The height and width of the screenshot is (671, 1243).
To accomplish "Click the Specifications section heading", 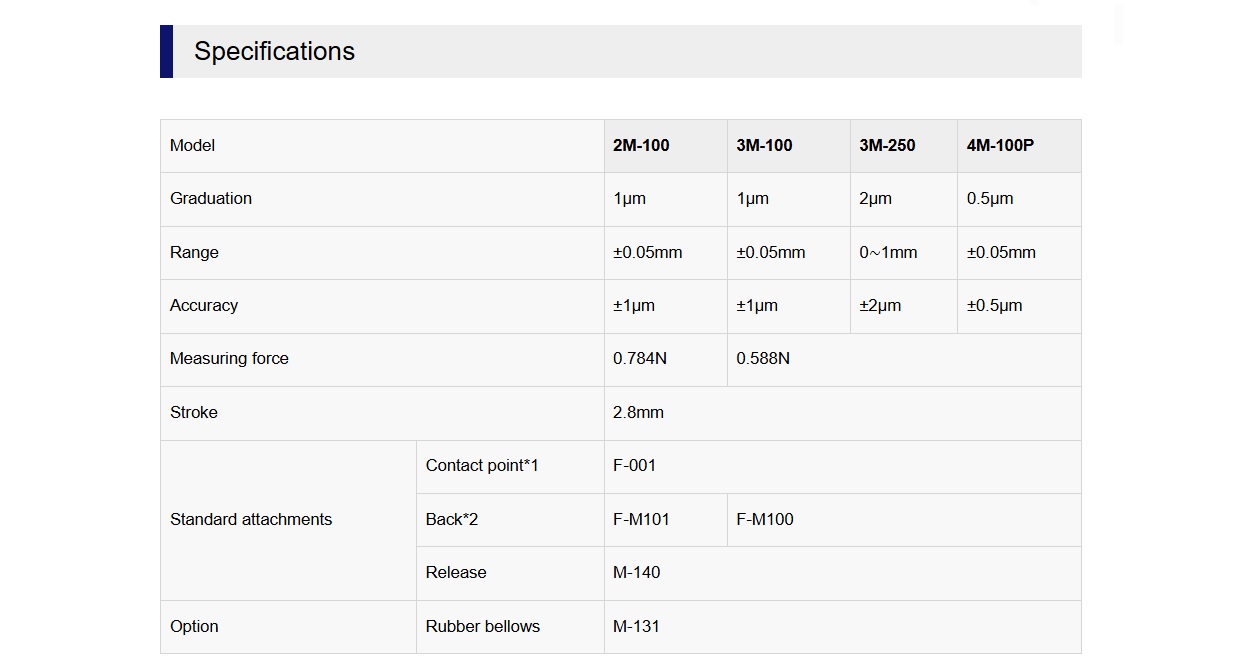I will tap(274, 51).
